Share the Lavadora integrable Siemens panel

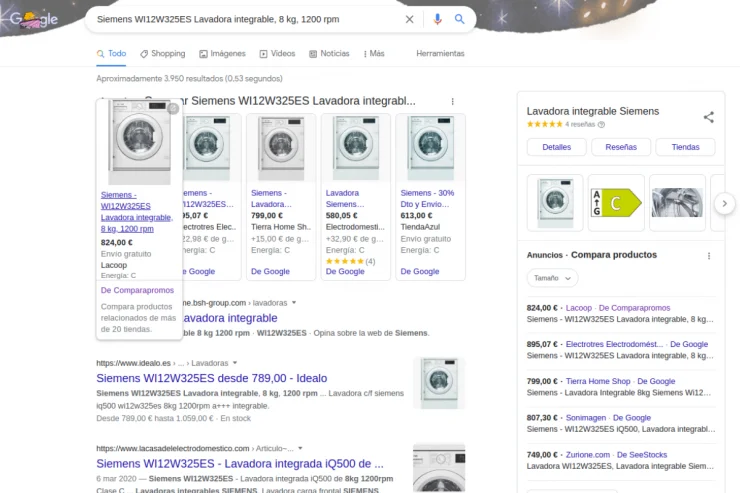coord(708,117)
